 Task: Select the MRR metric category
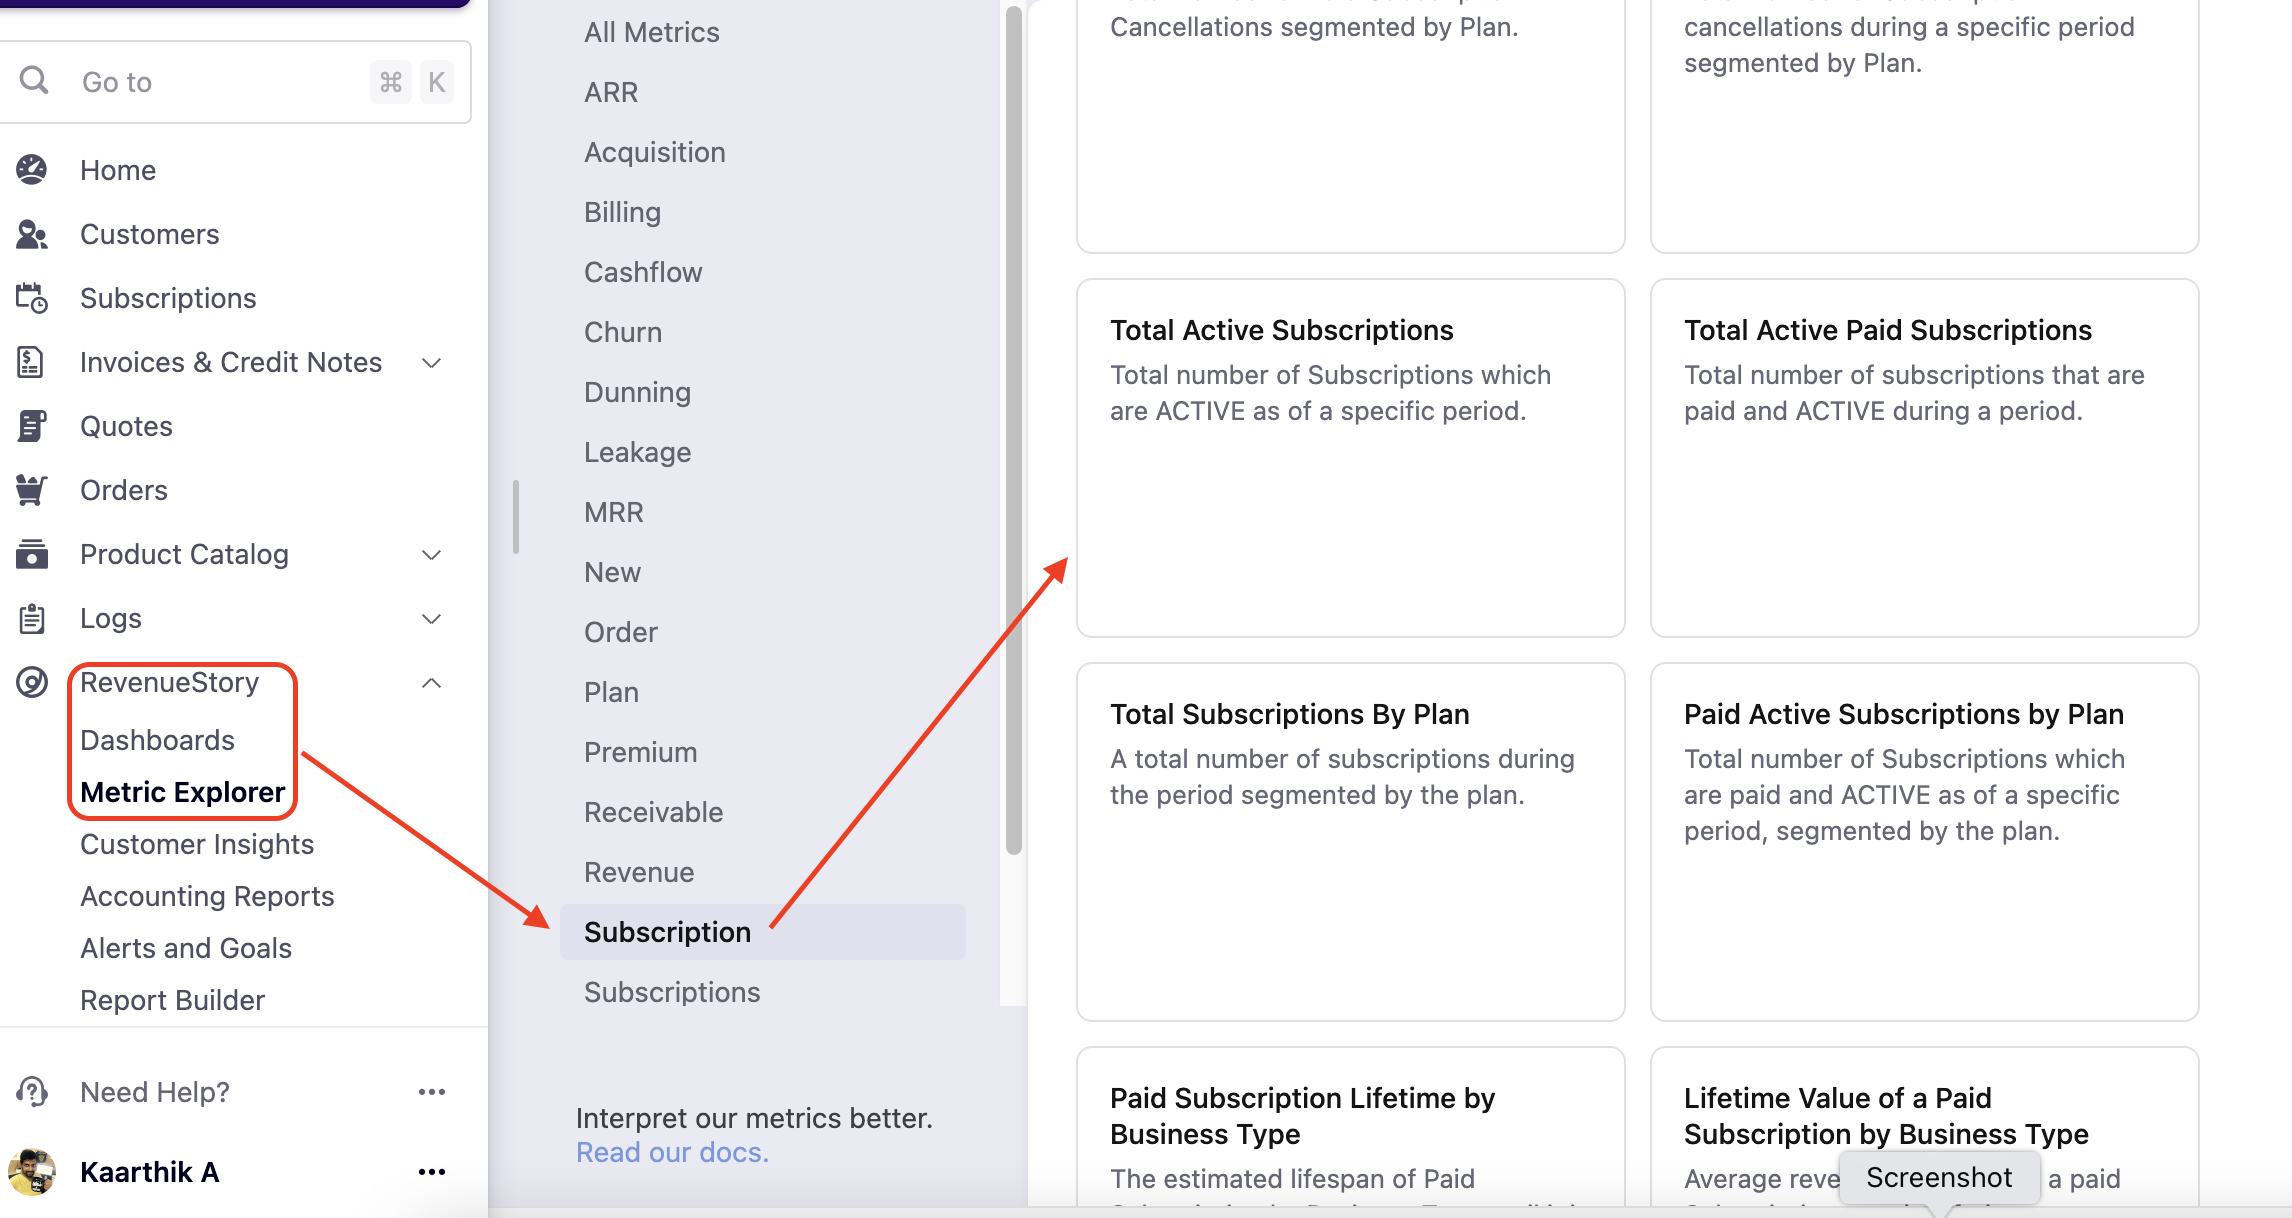(x=614, y=512)
